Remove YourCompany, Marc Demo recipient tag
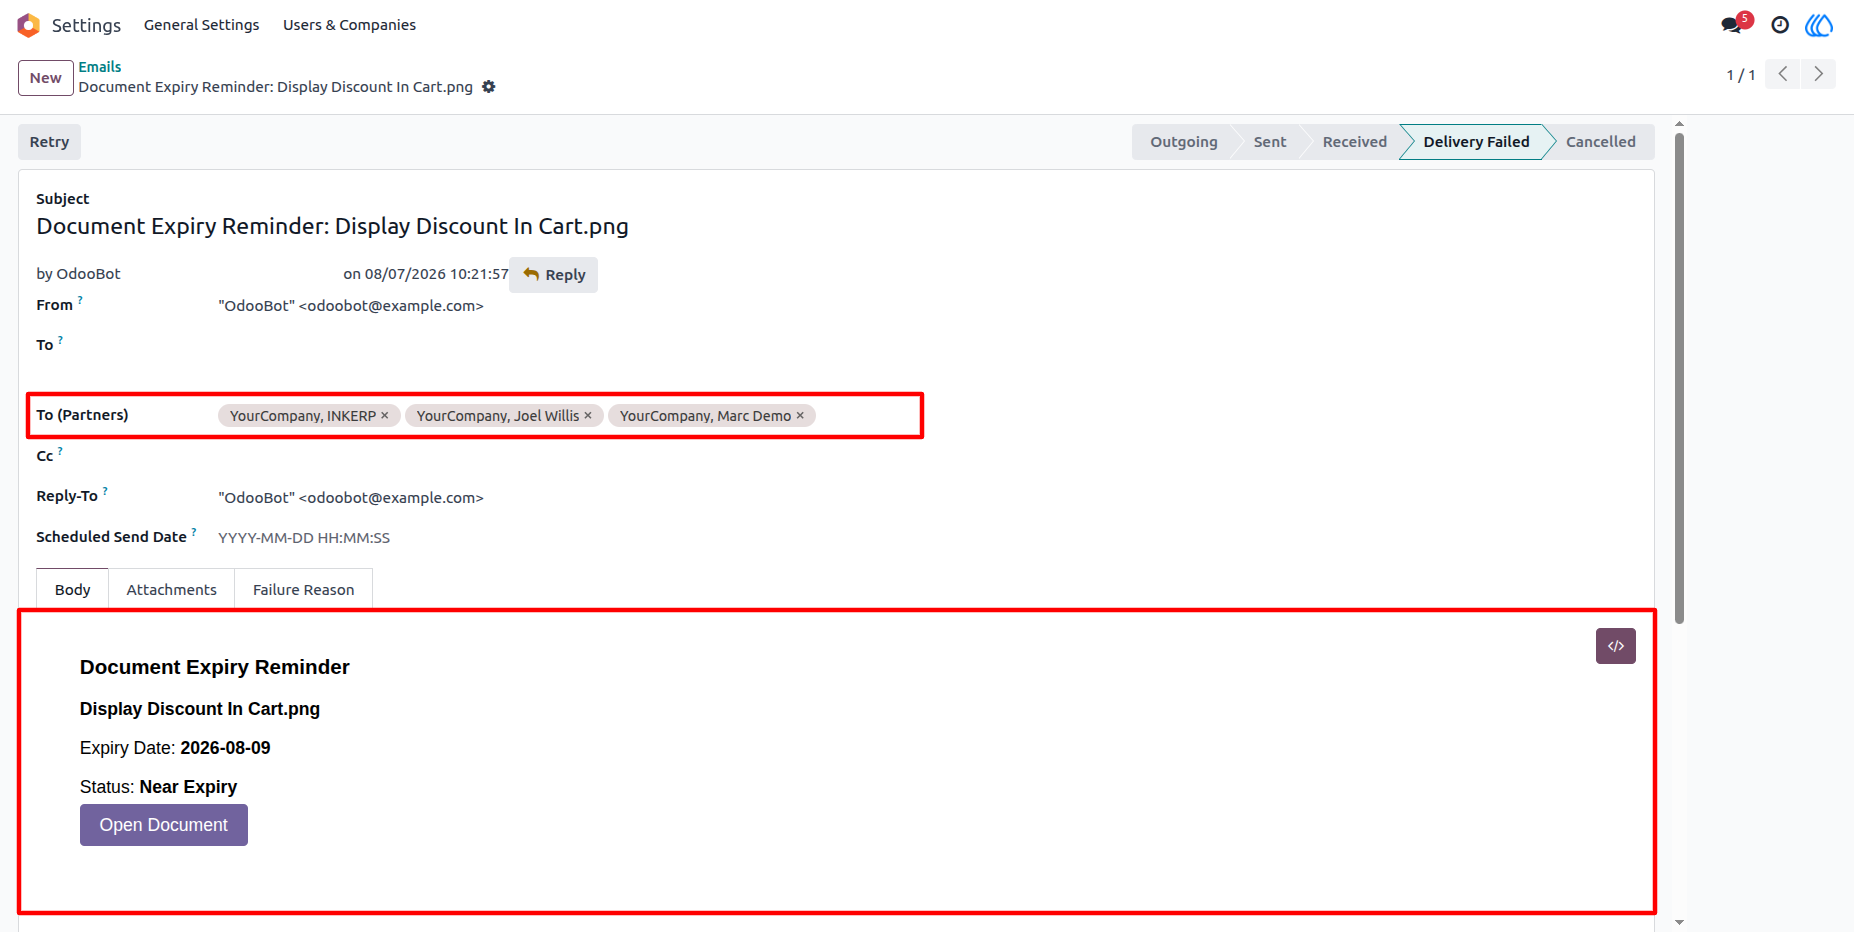Image resolution: width=1854 pixels, height=932 pixels. click(800, 415)
